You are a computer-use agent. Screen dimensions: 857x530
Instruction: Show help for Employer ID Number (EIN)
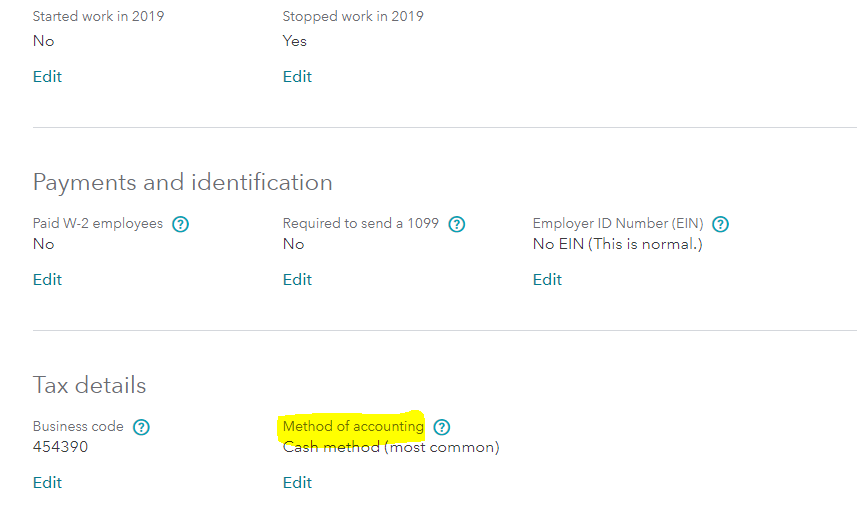720,224
